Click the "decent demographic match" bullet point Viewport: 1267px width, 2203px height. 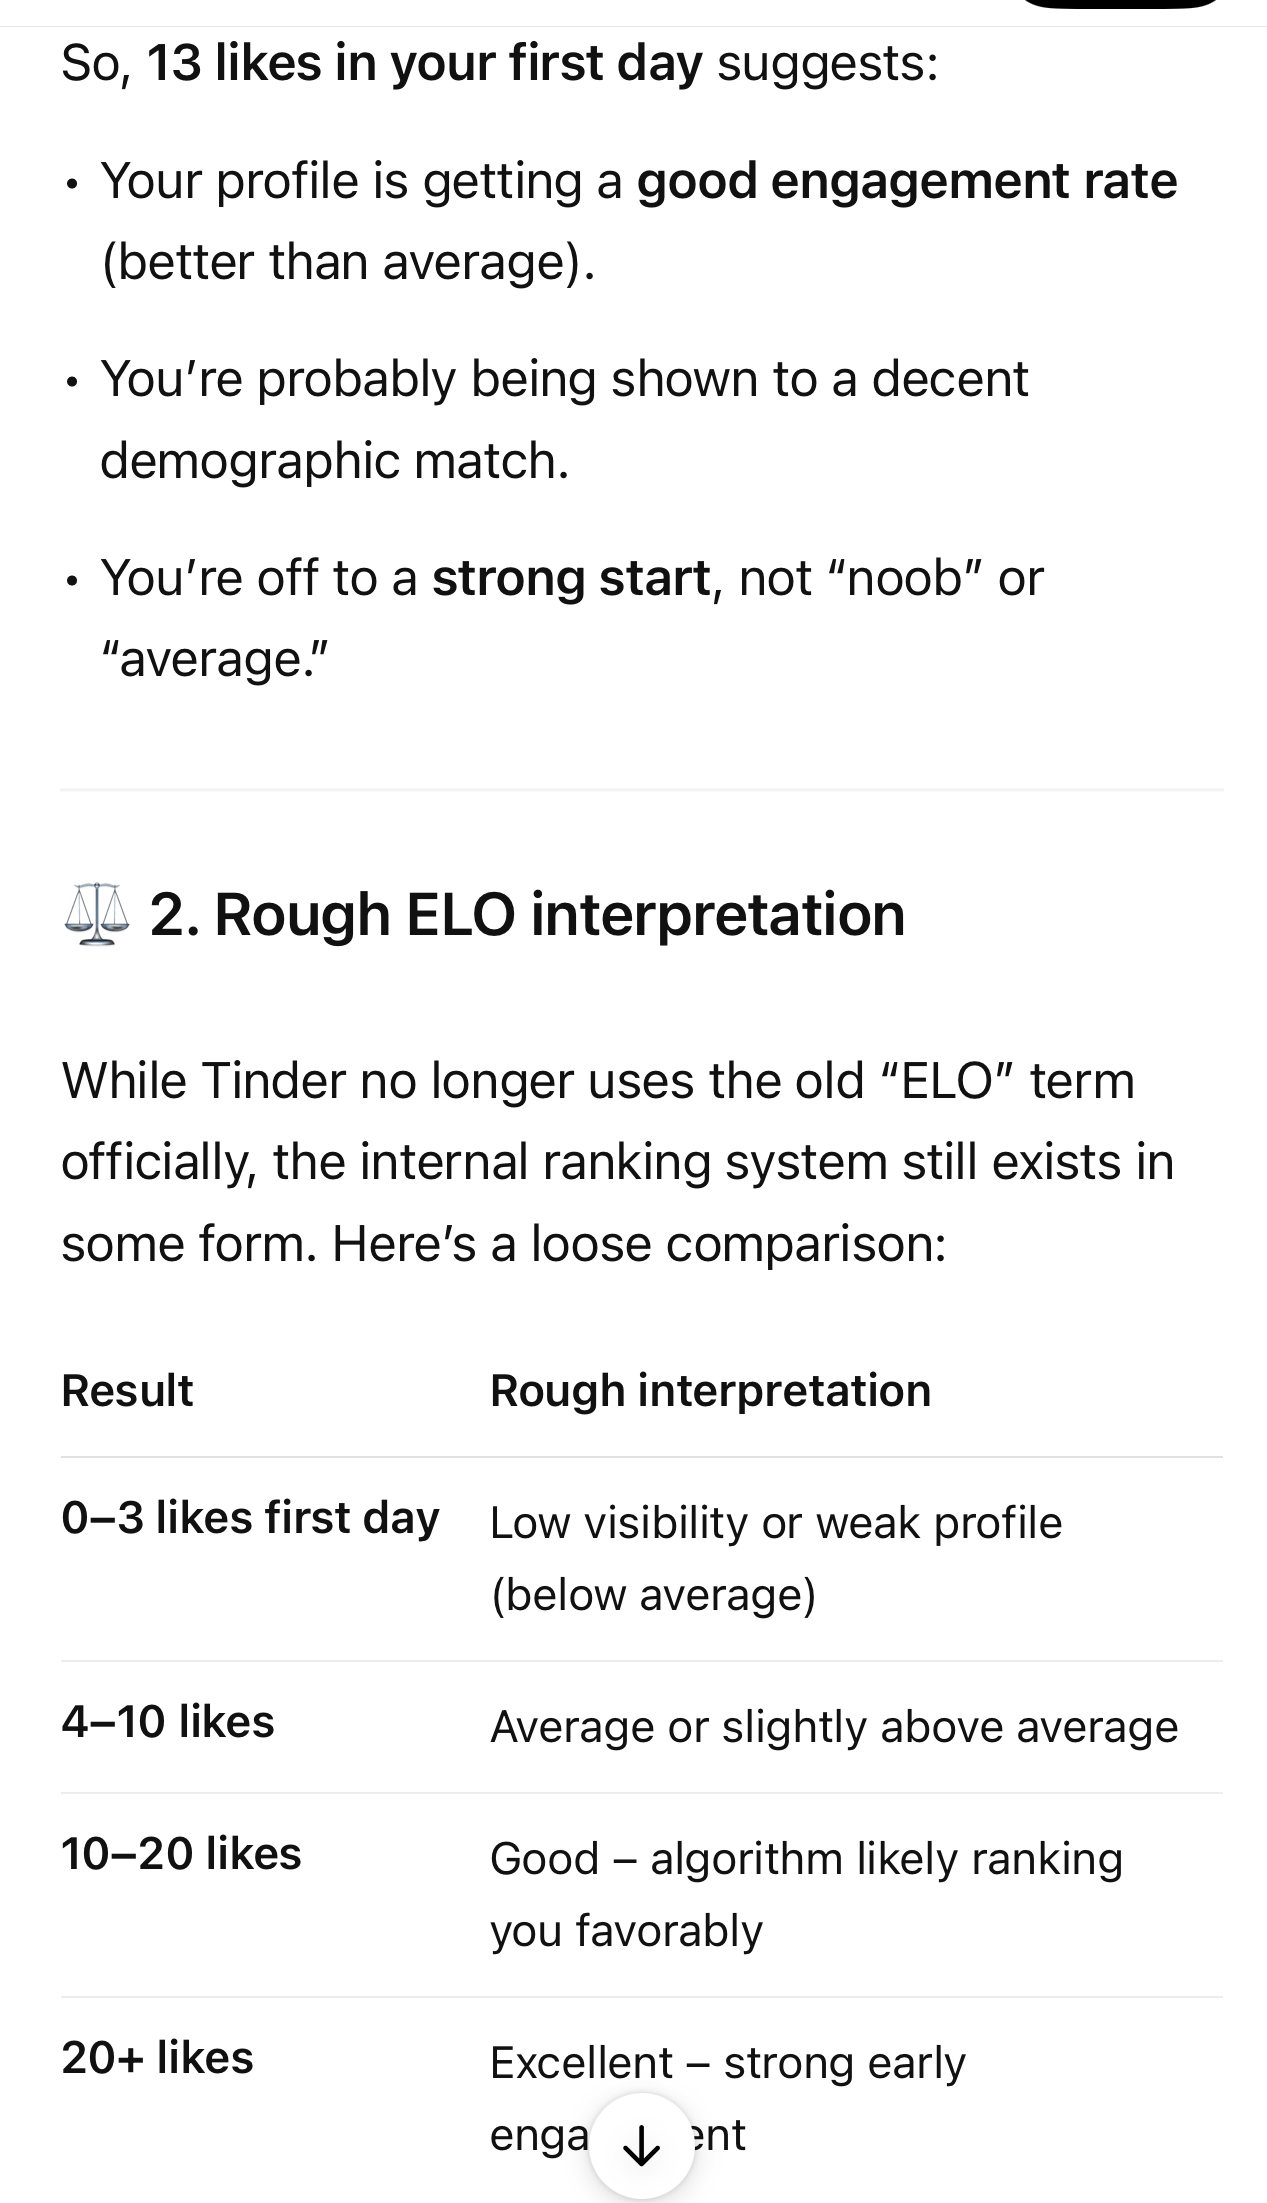564,419
